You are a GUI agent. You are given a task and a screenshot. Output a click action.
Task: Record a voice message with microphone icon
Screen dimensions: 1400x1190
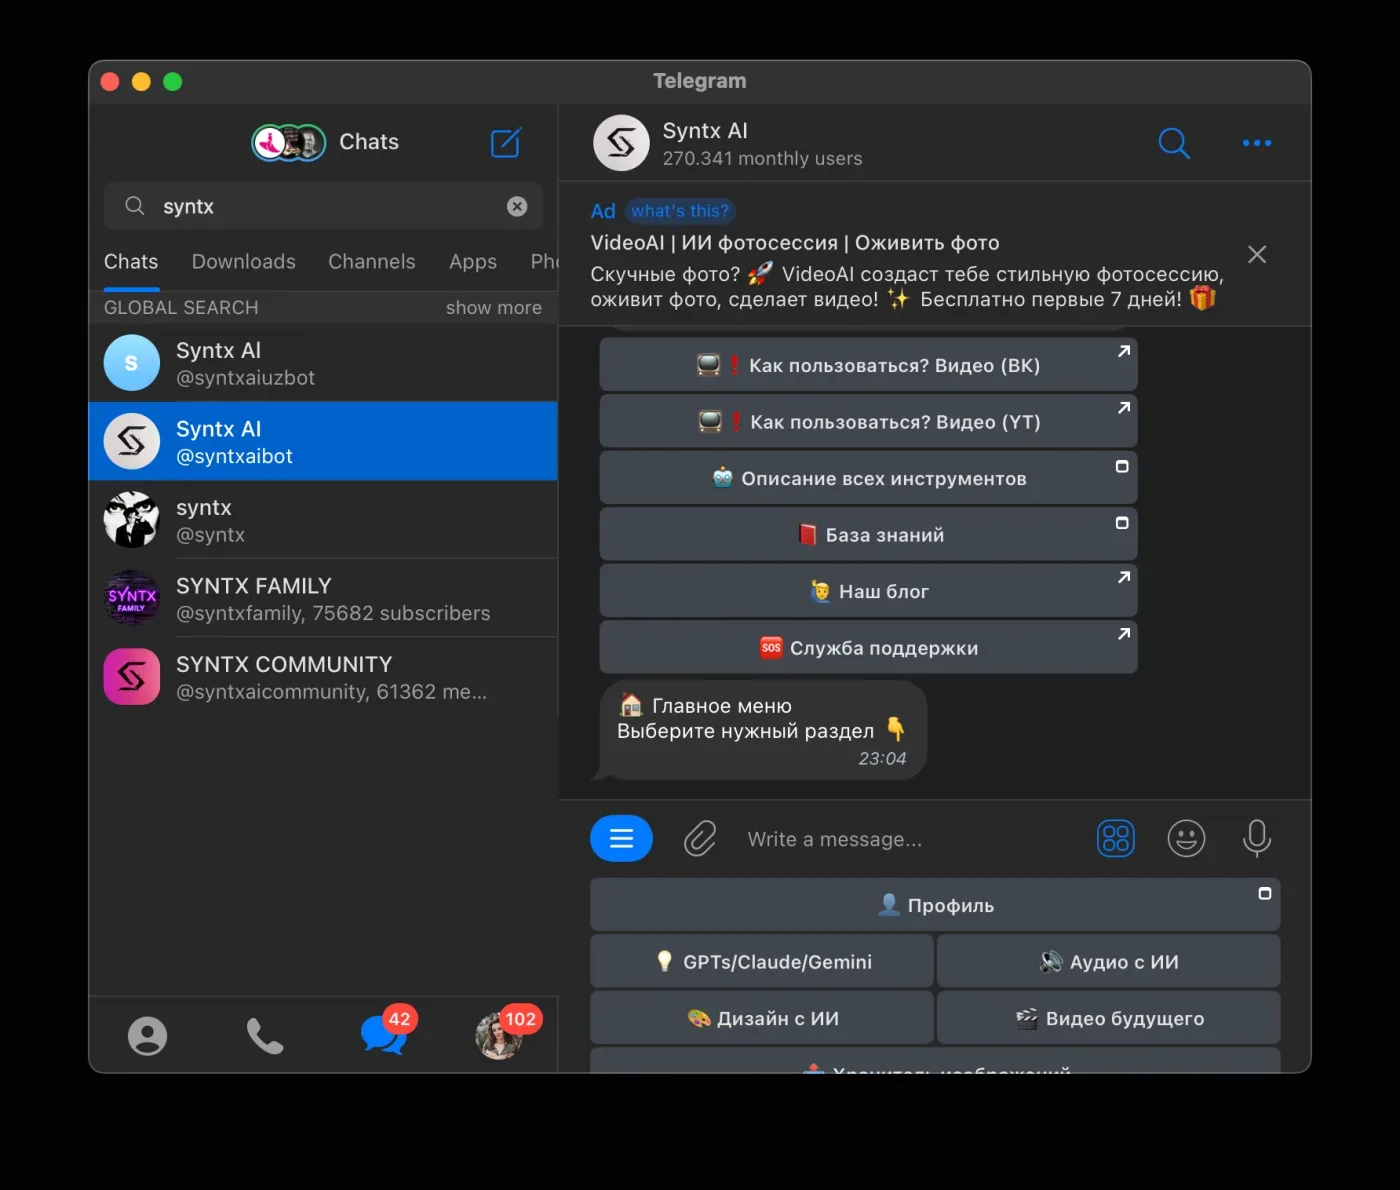[1257, 838]
